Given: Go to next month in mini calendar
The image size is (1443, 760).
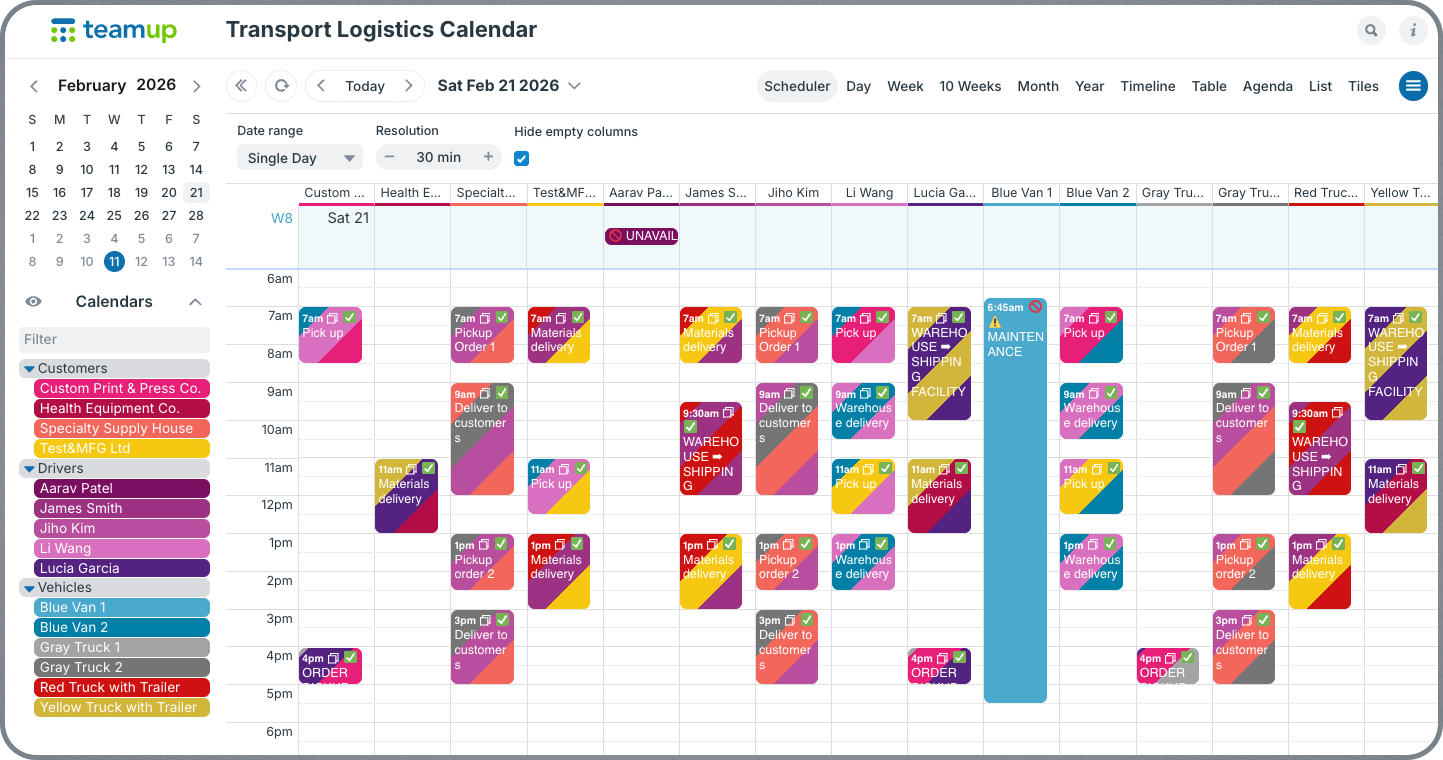Looking at the screenshot, I should coord(196,86).
